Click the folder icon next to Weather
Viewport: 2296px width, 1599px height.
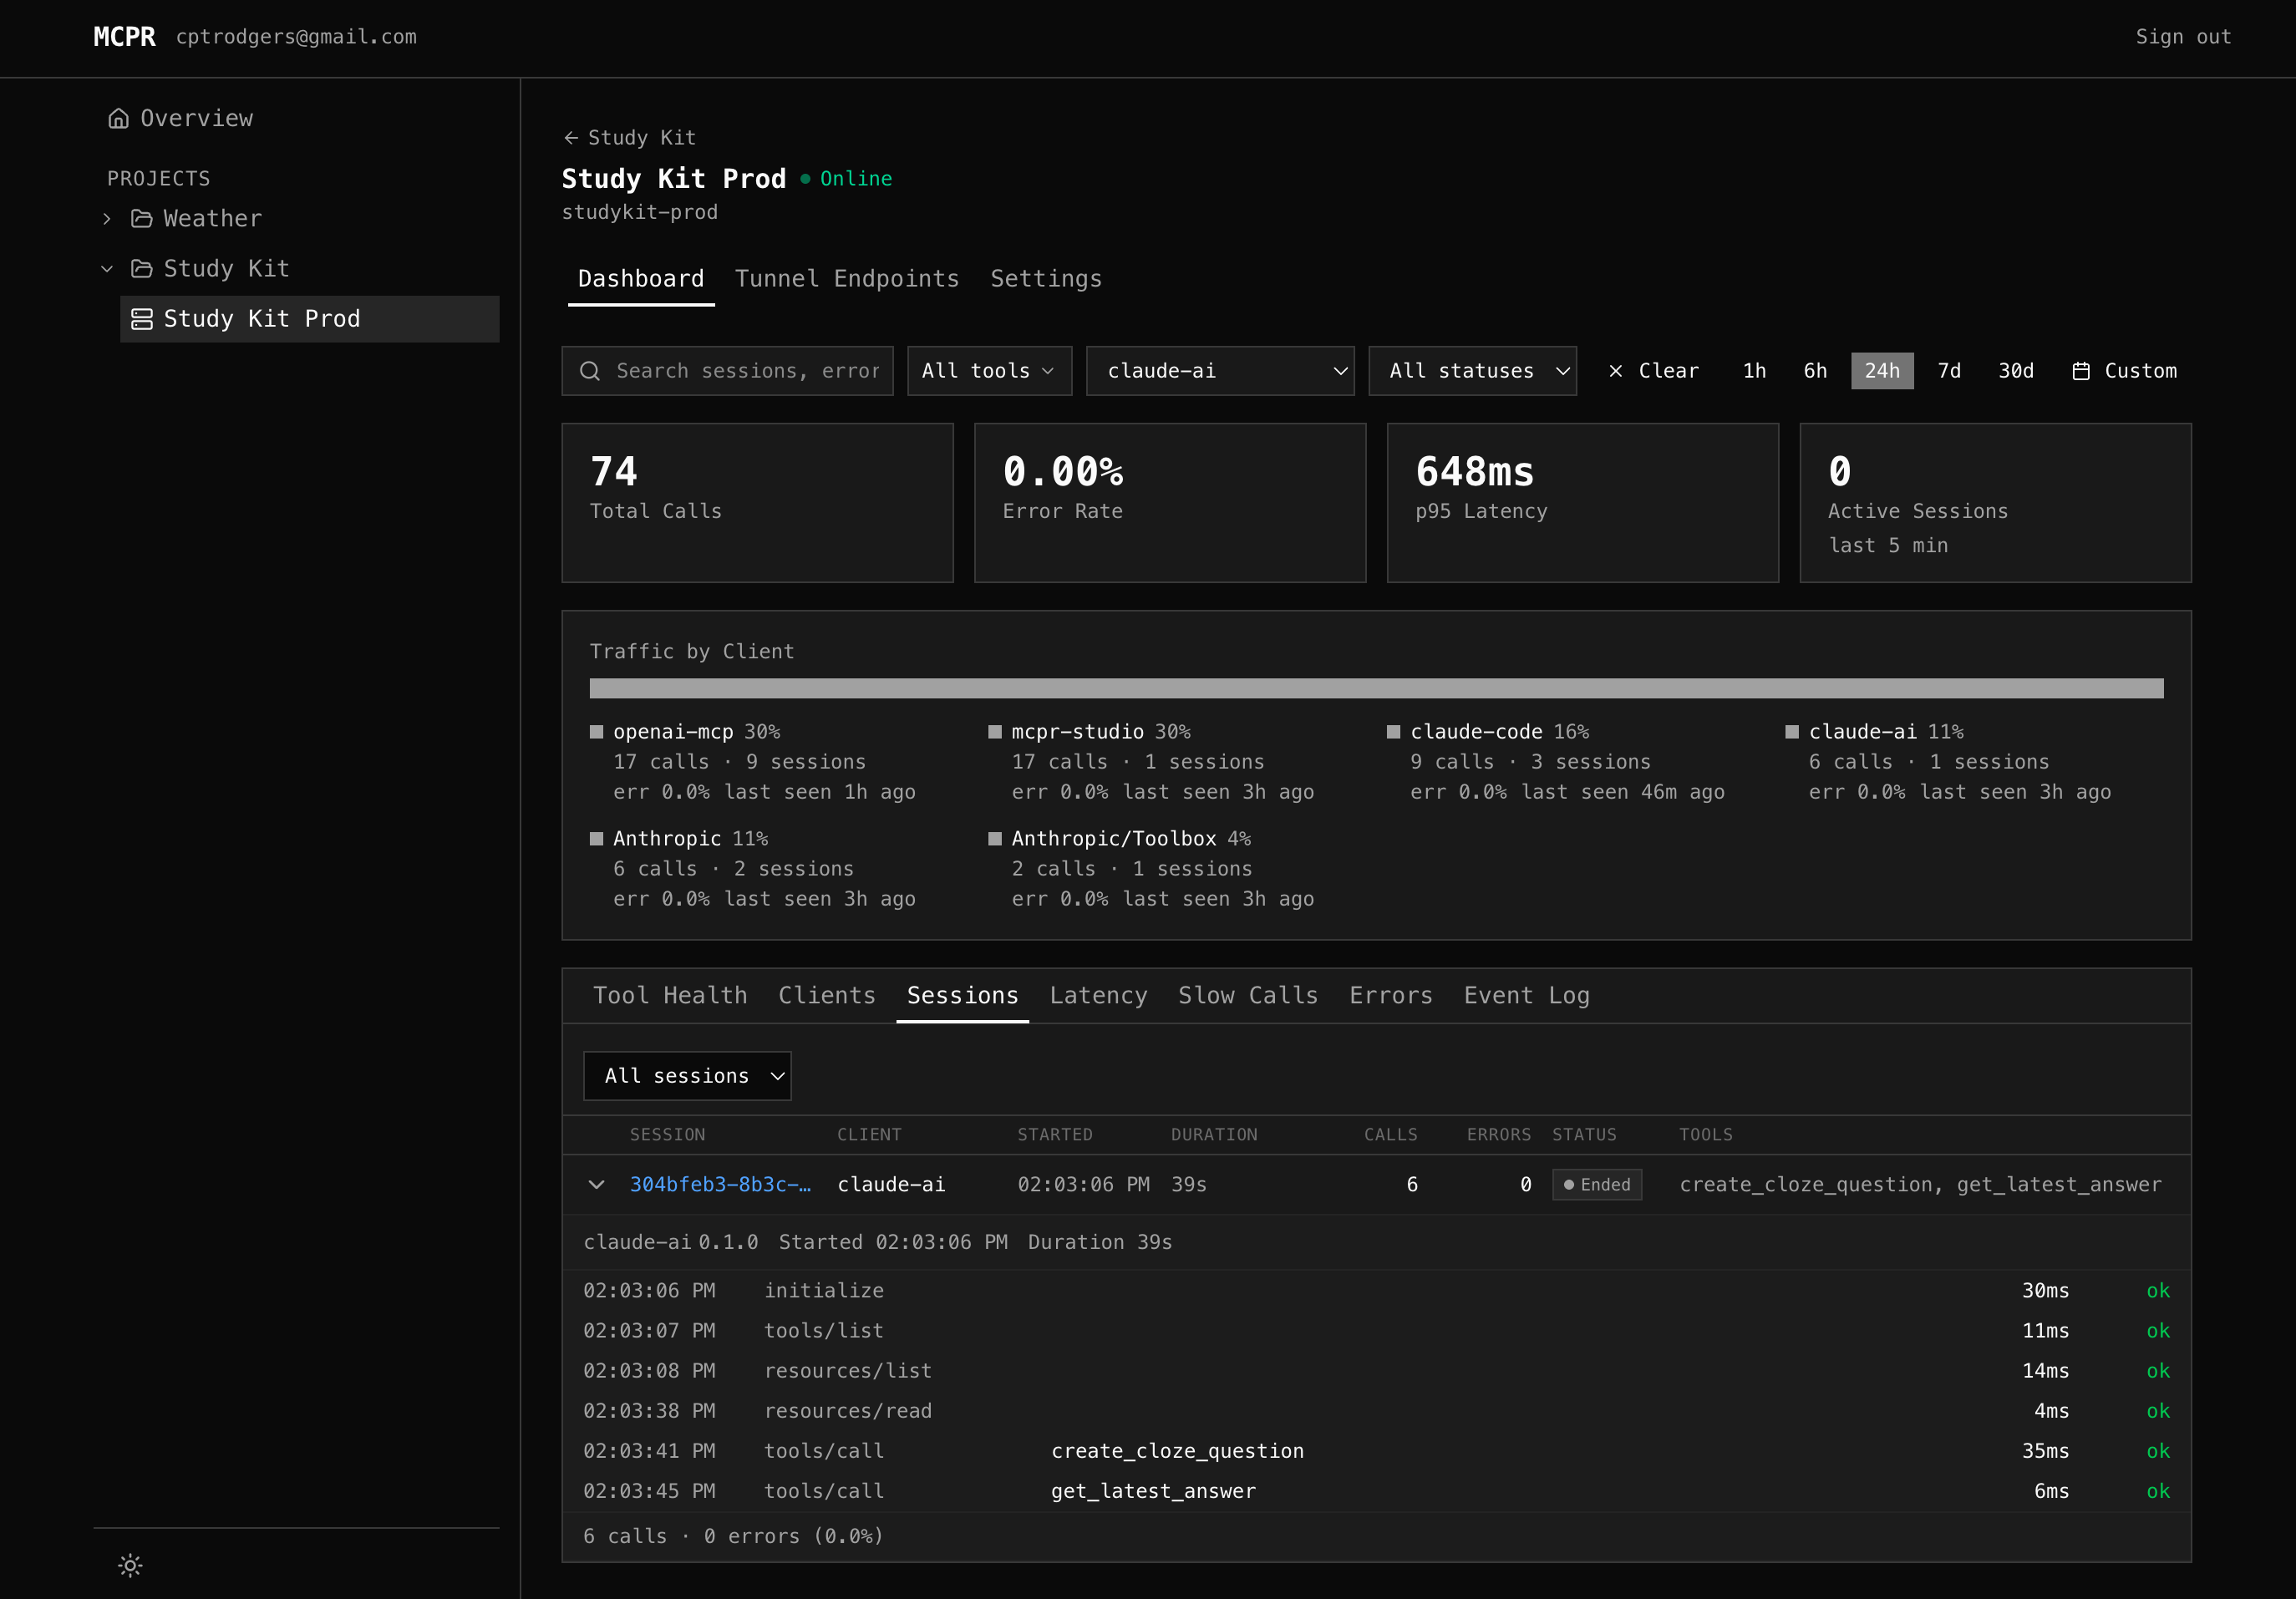[141, 218]
